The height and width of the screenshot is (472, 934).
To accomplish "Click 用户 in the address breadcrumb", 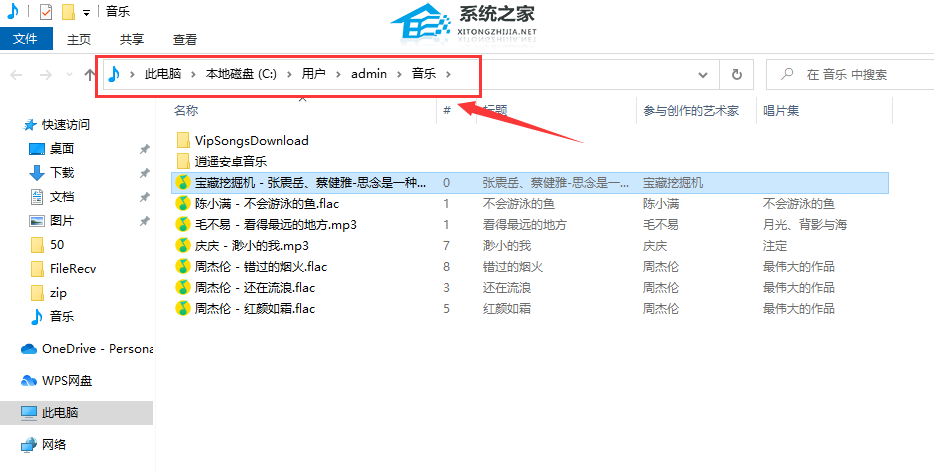I will [x=313, y=74].
